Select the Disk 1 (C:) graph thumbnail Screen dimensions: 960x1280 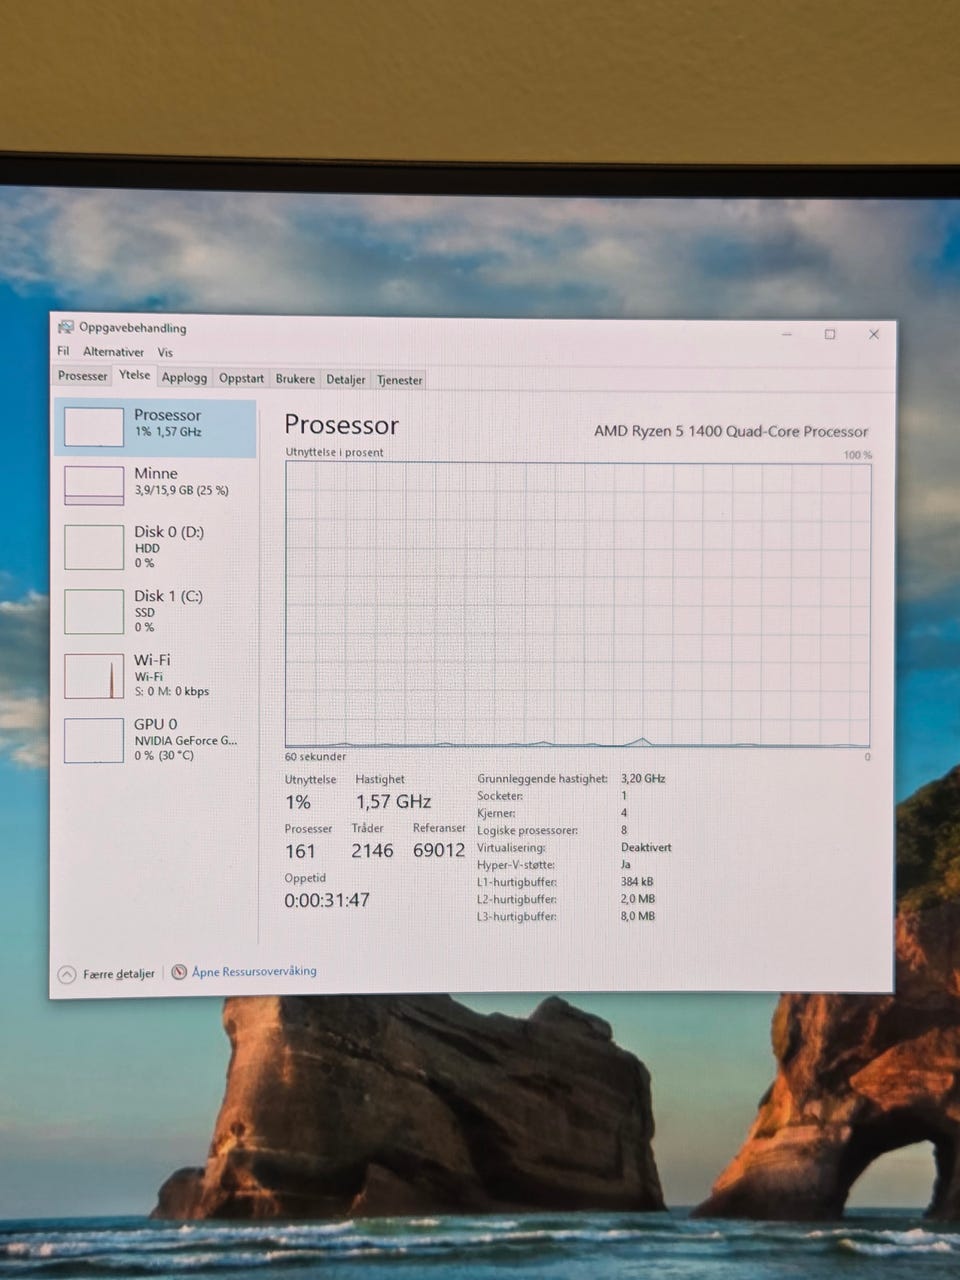(x=93, y=612)
